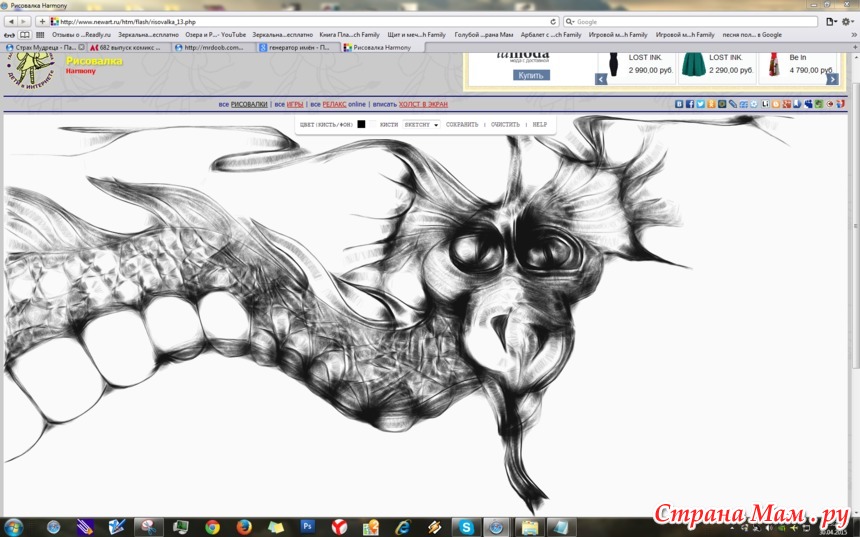
Task: Pick the white background color swatch
Action: pyautogui.click(x=373, y=124)
